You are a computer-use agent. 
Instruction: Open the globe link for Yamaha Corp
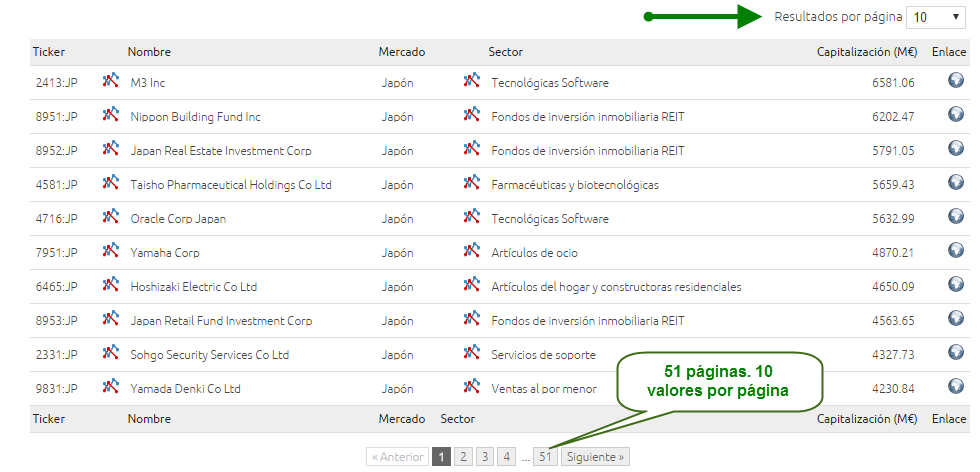click(x=956, y=249)
